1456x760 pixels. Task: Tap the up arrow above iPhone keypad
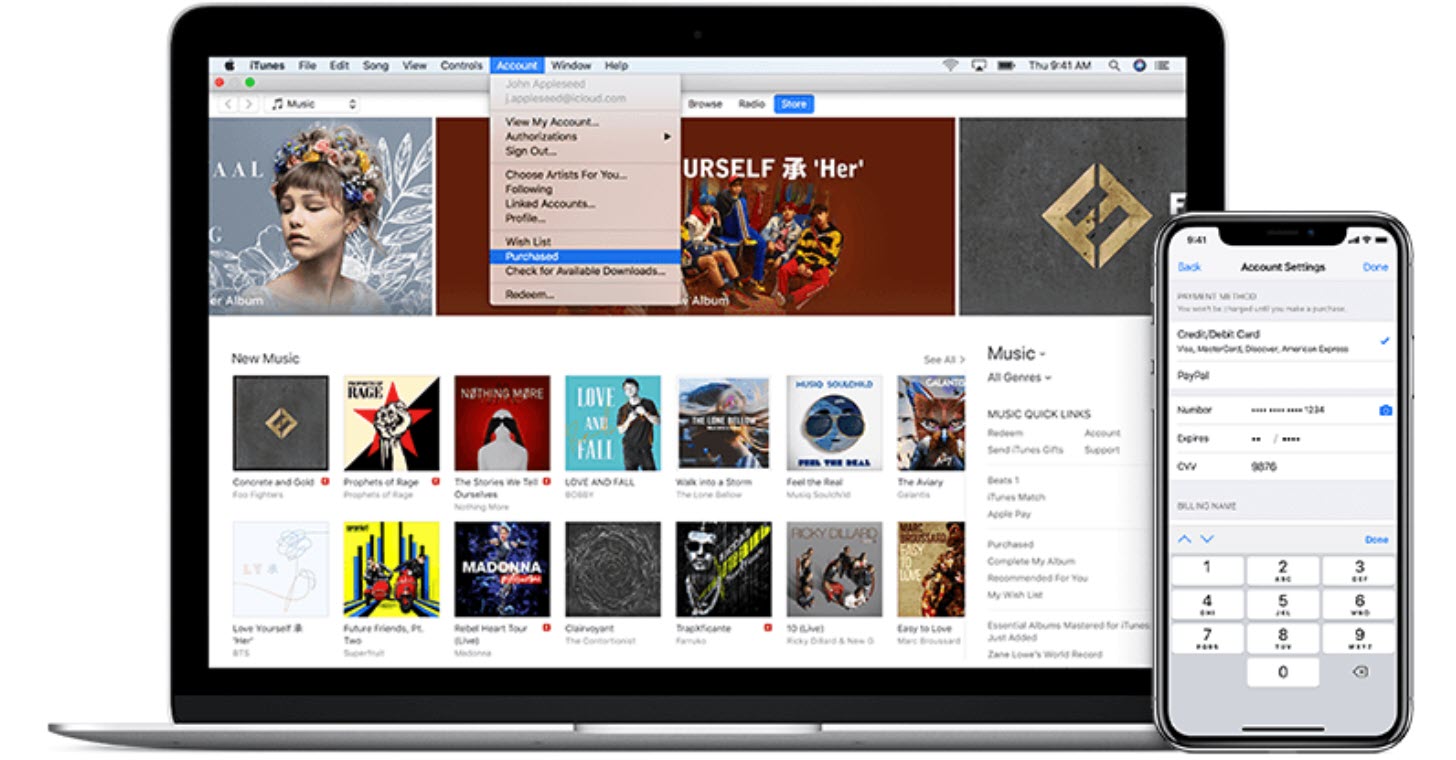[x=1185, y=539]
